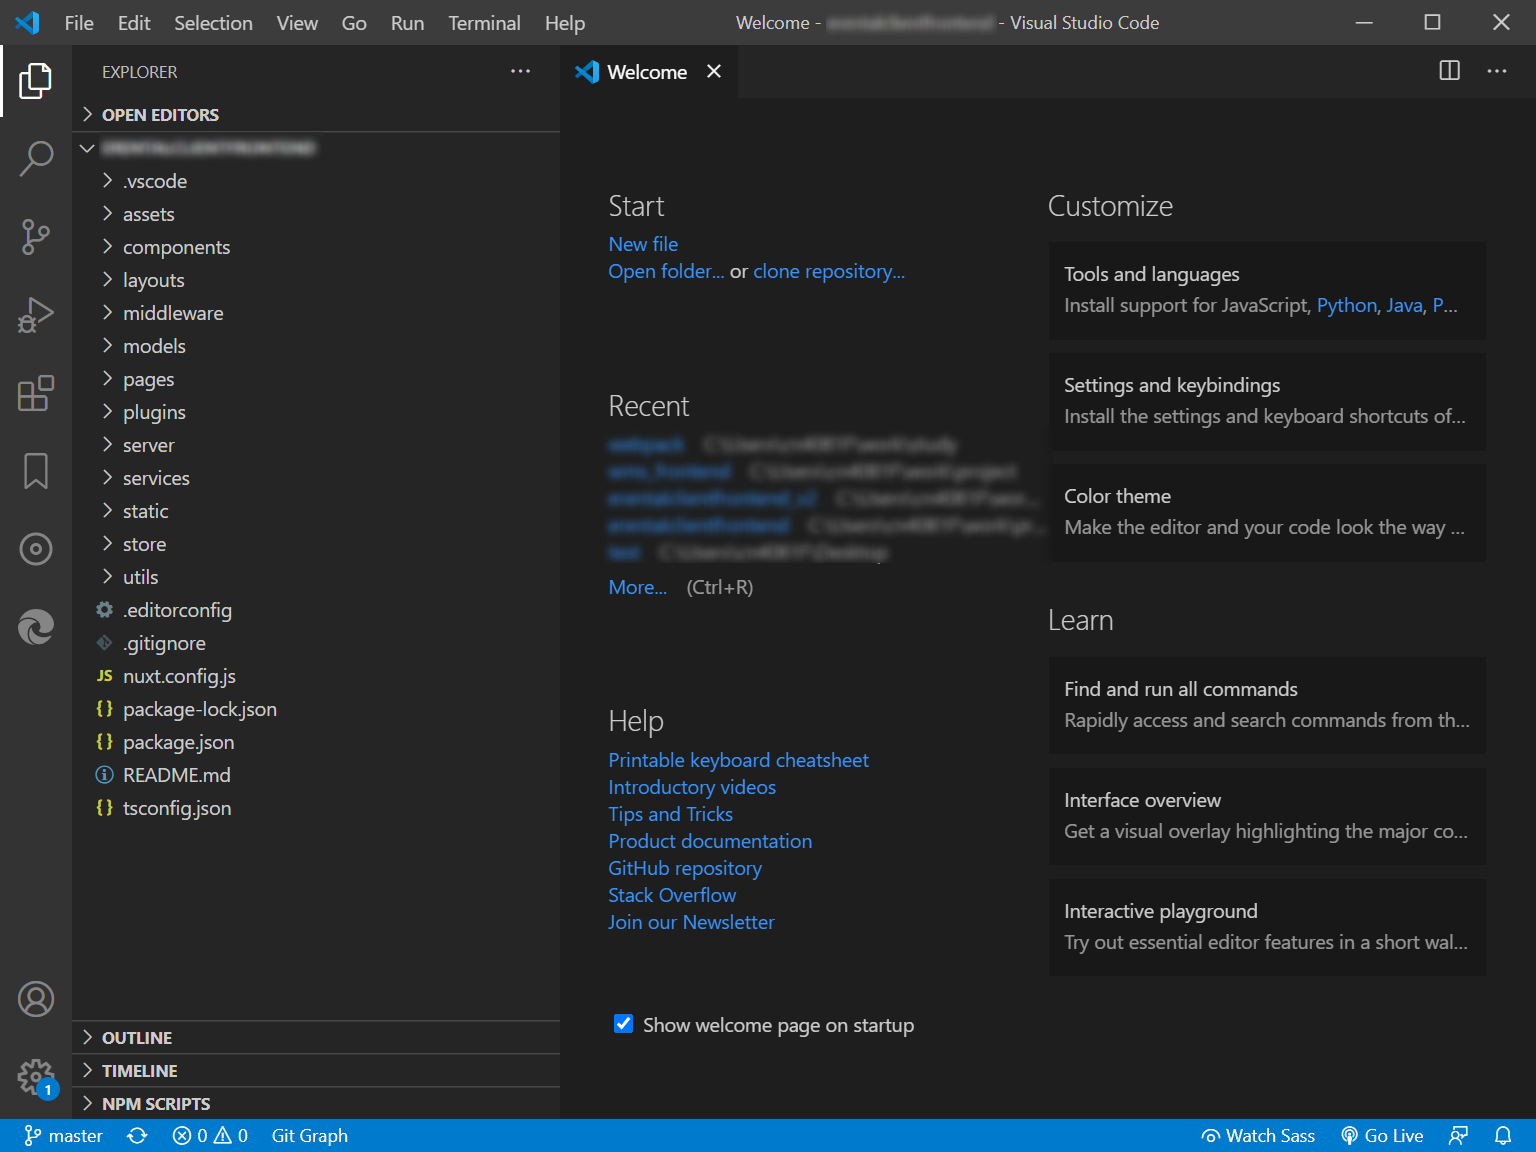Open the Extensions view
This screenshot has width=1536, height=1152.
click(36, 393)
